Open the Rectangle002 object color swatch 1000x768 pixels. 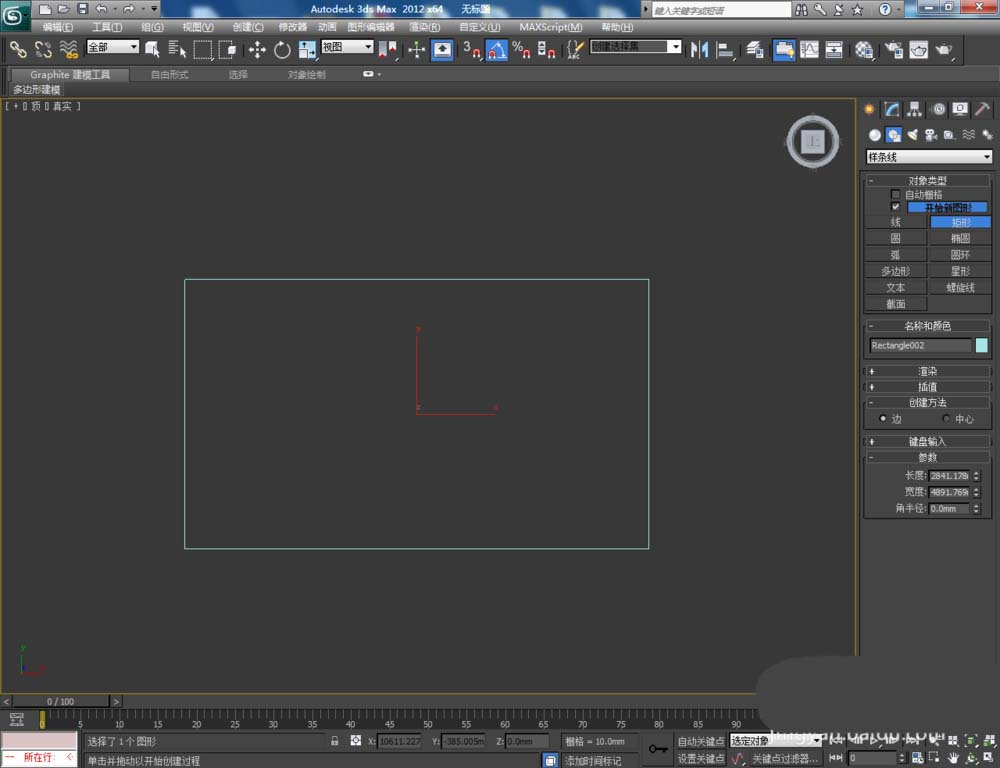[982, 345]
